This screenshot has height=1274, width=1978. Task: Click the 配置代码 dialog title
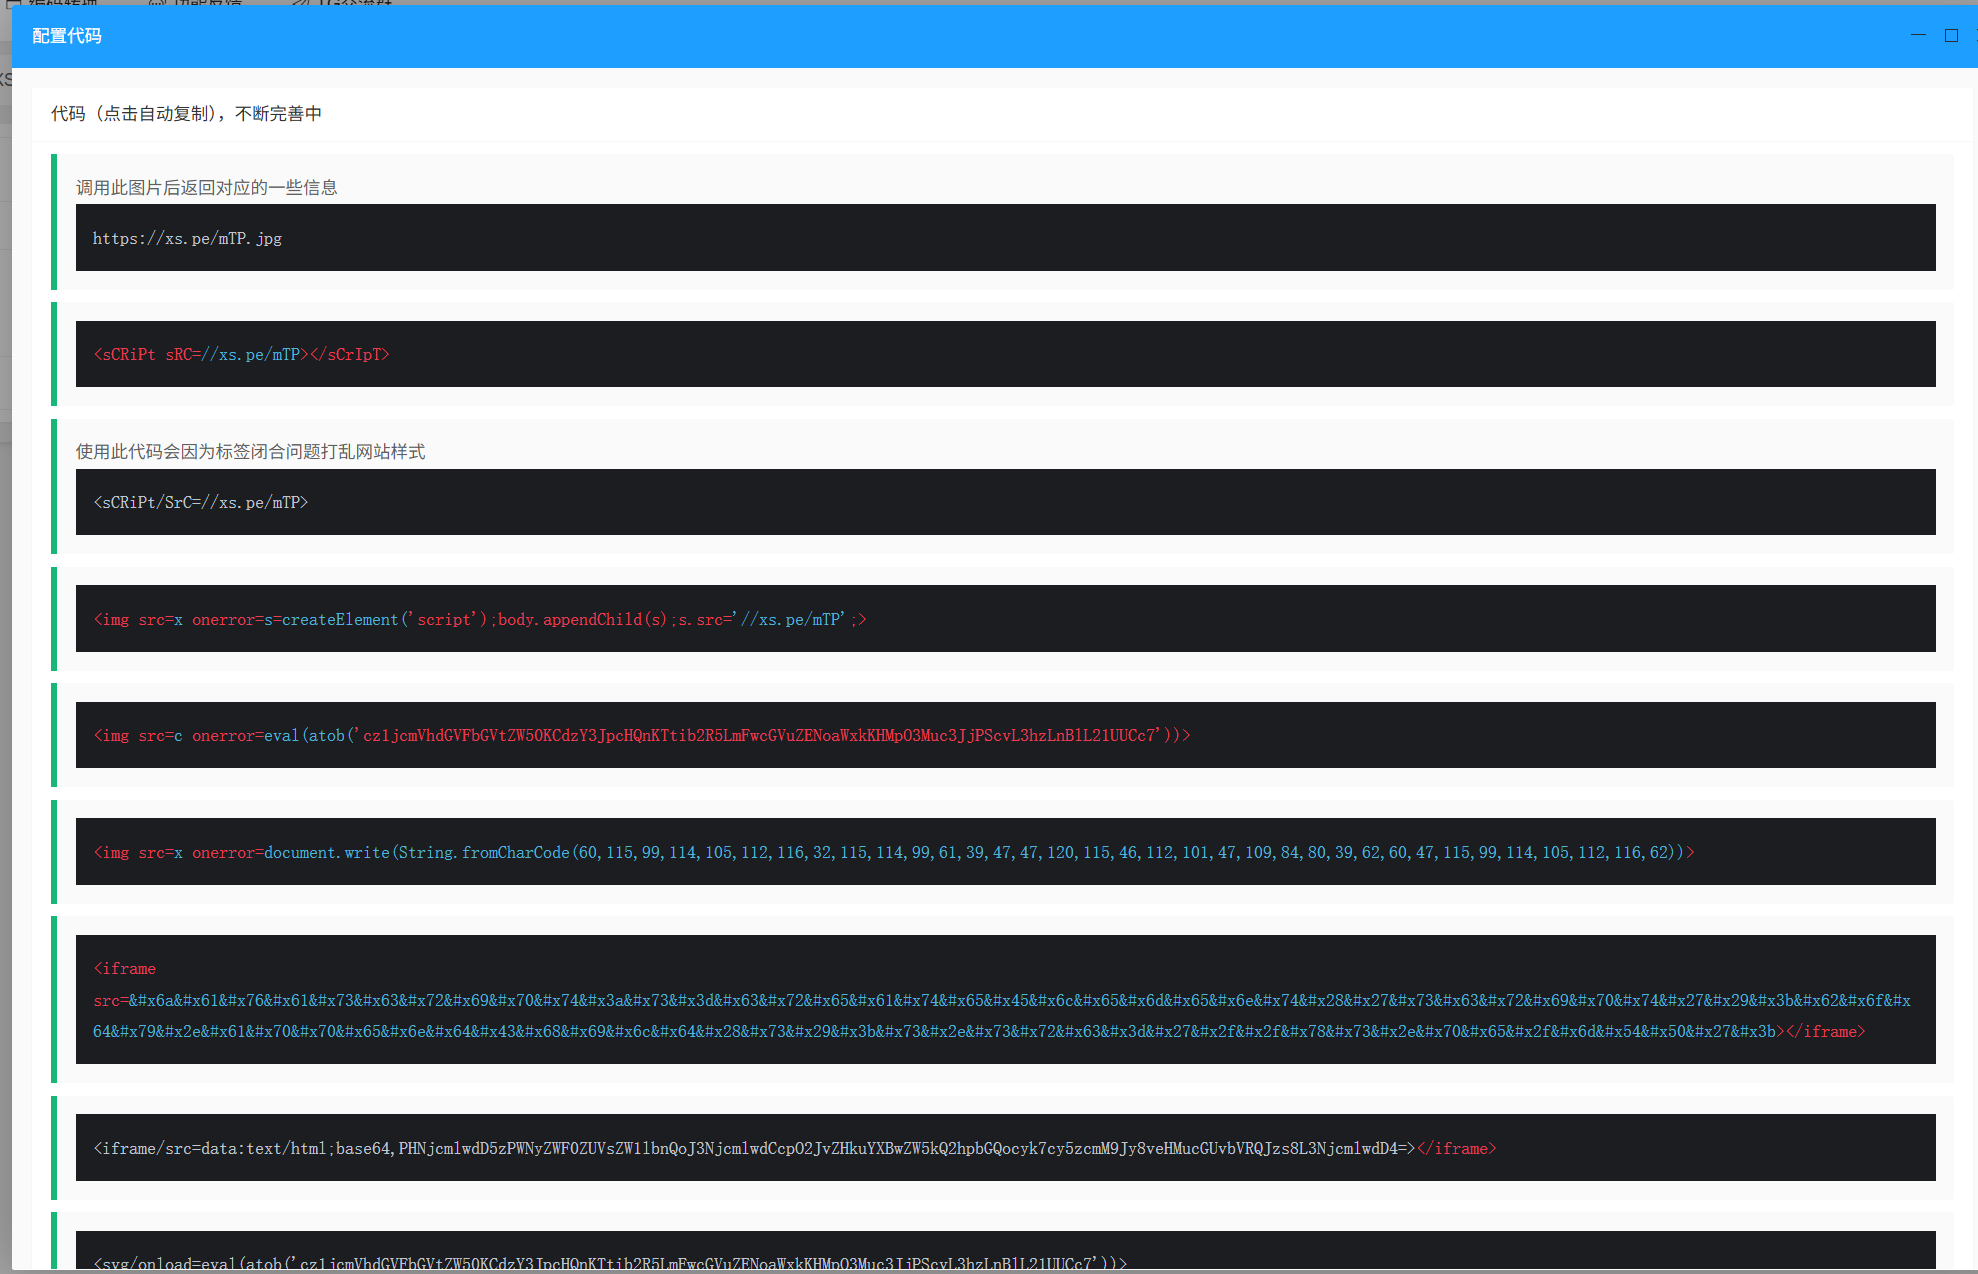pos(67,36)
